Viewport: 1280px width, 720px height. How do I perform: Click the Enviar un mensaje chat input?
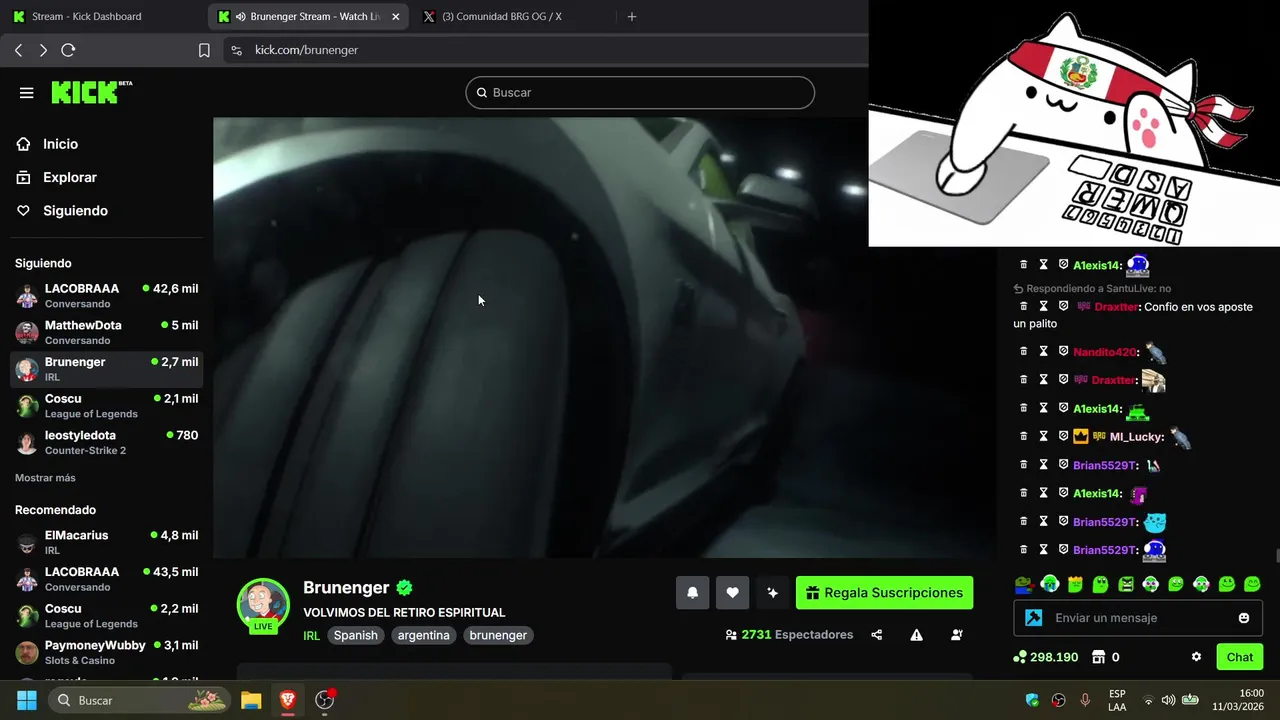(x=1138, y=618)
